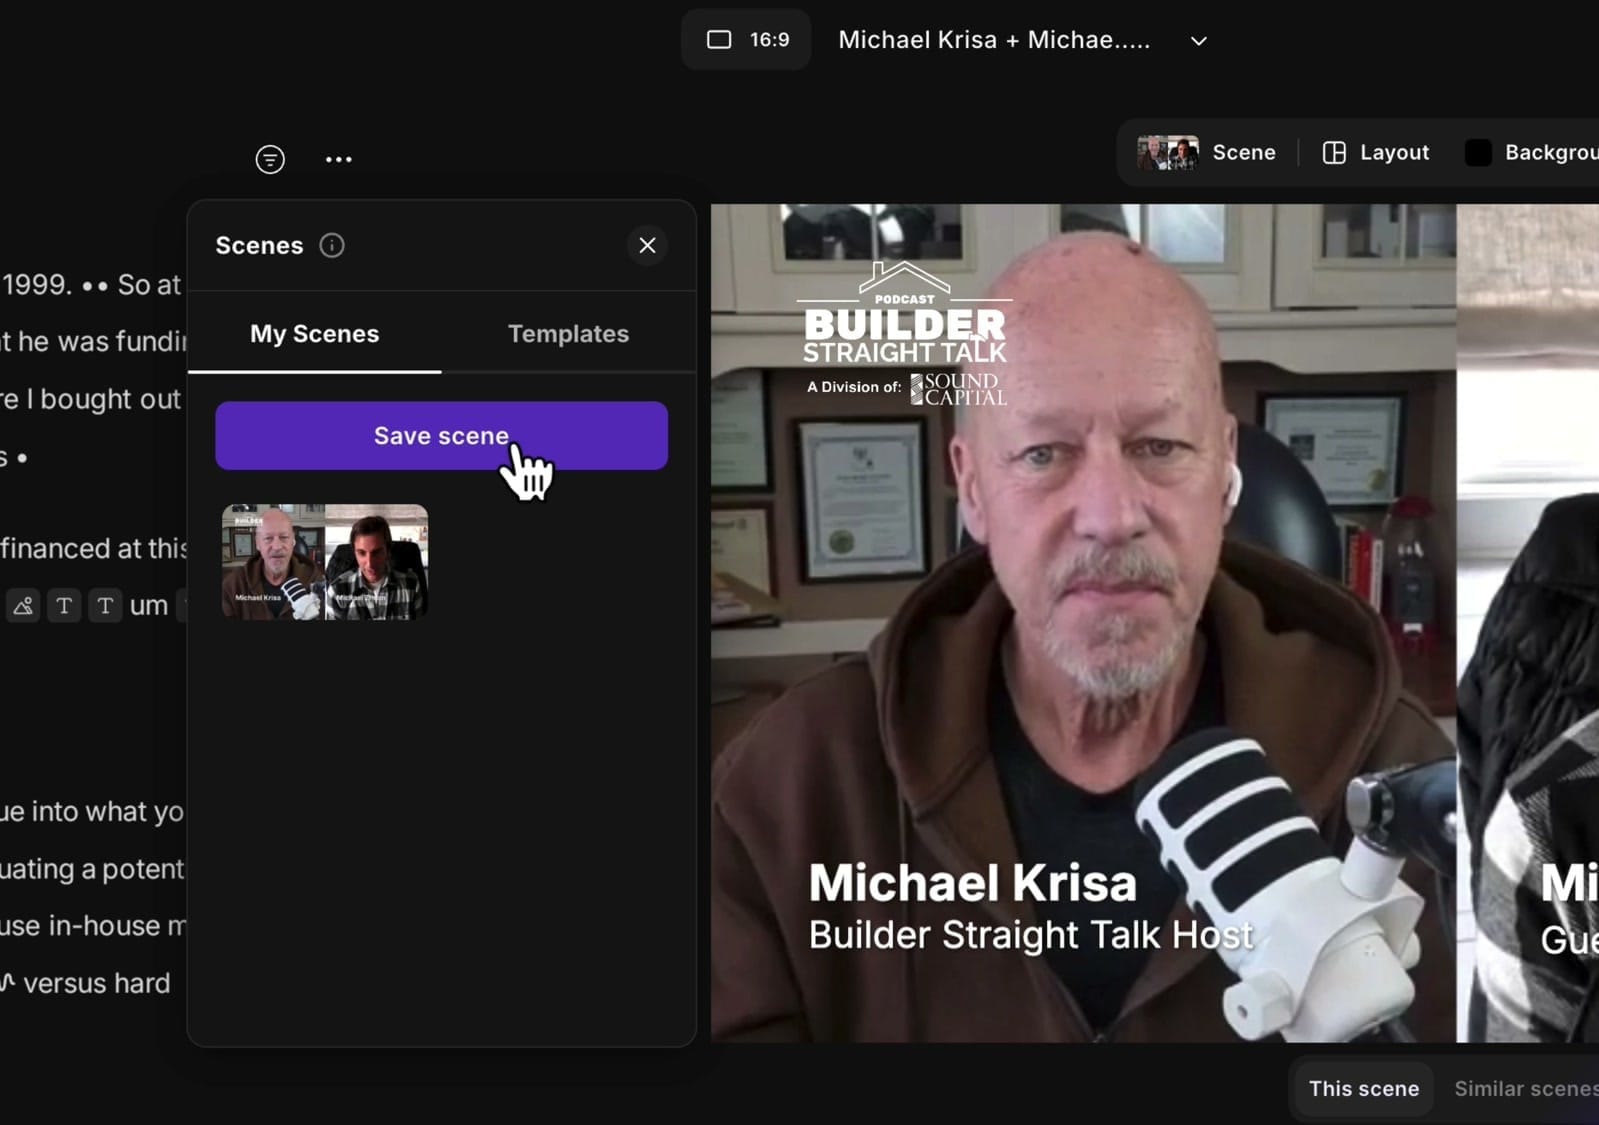Open the Layout toolbar option
Image resolution: width=1599 pixels, height=1125 pixels.
coord(1376,152)
